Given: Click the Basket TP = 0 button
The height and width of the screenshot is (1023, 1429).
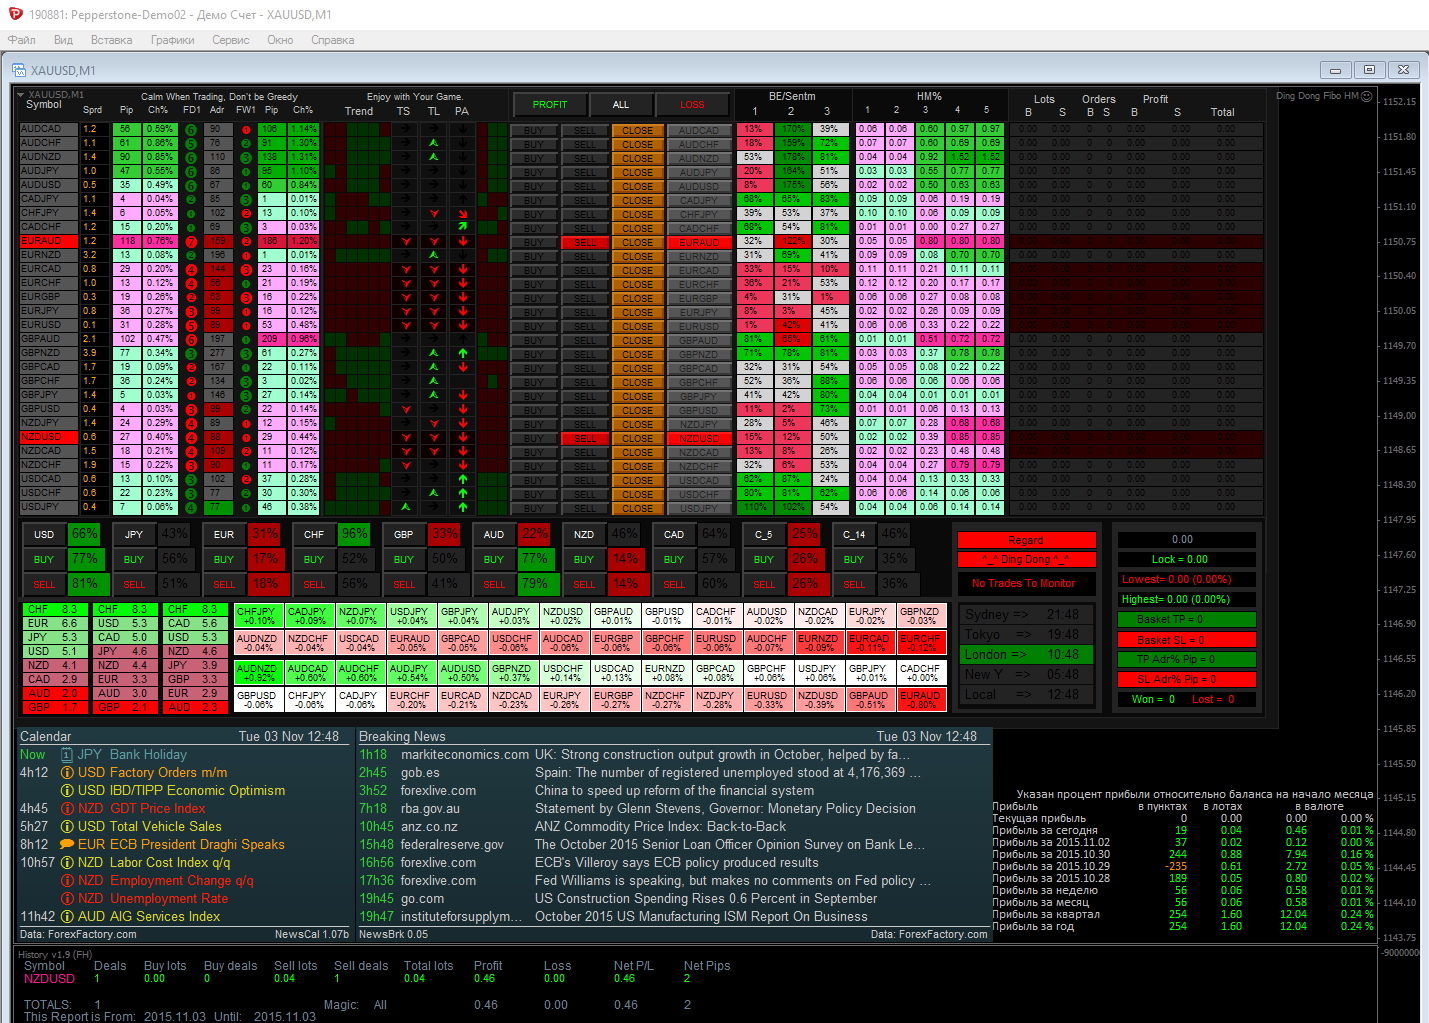Looking at the screenshot, I should click(x=1185, y=620).
